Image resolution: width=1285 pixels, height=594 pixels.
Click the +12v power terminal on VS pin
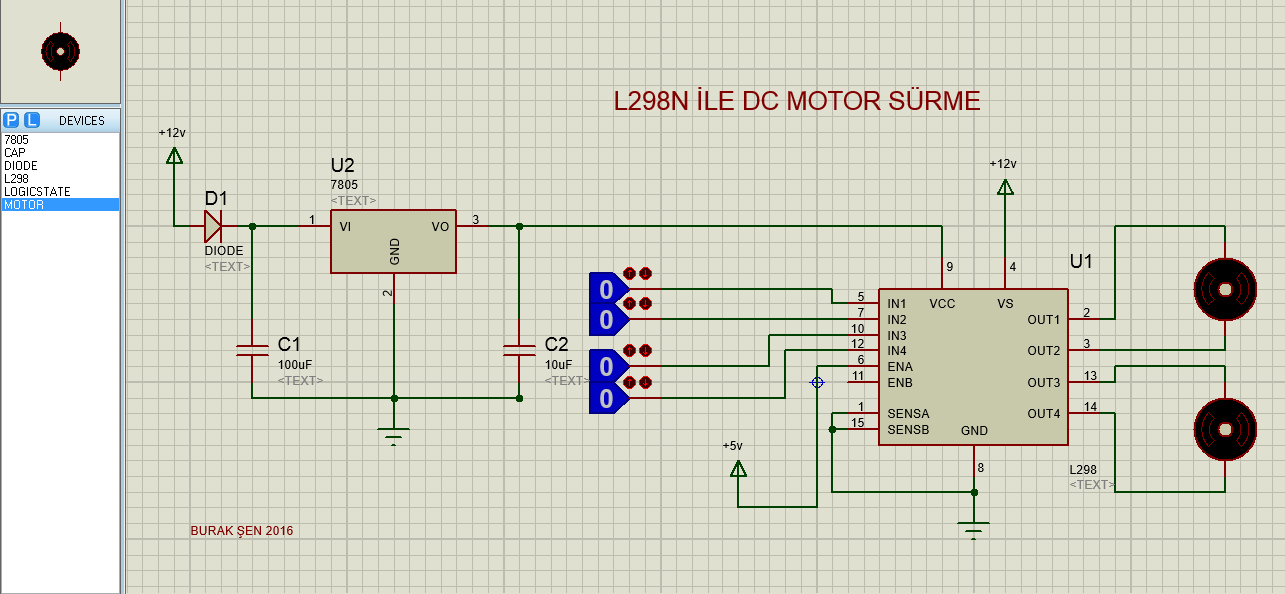click(x=1006, y=186)
